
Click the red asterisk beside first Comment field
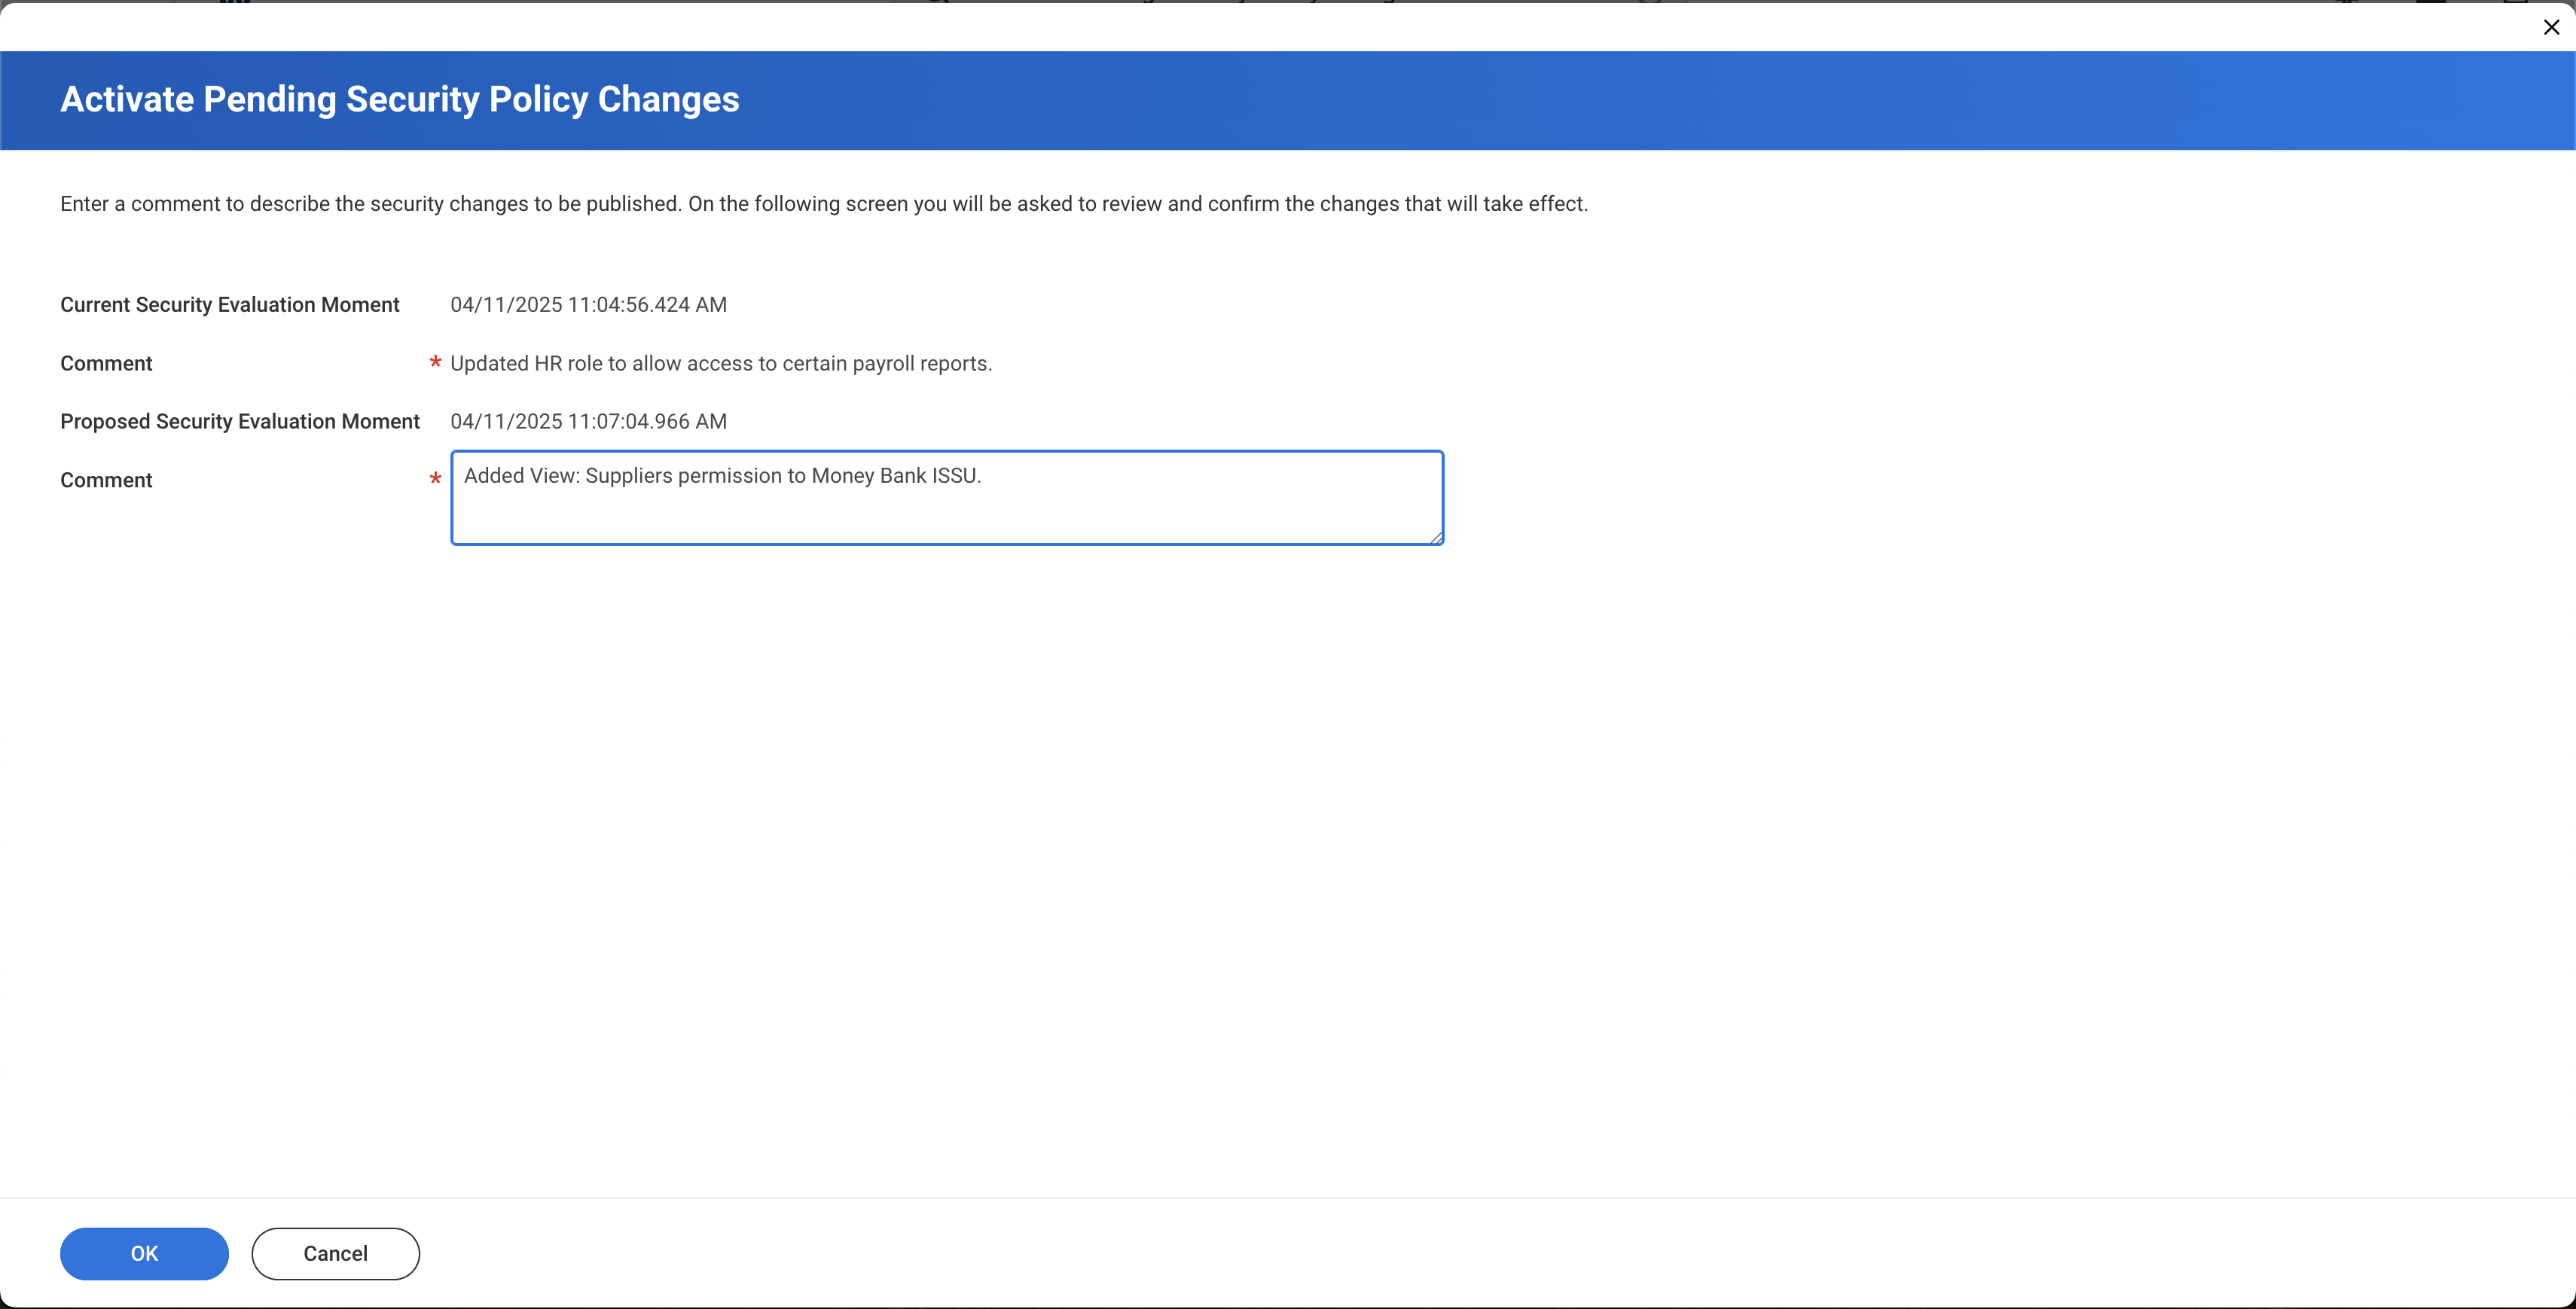[435, 363]
